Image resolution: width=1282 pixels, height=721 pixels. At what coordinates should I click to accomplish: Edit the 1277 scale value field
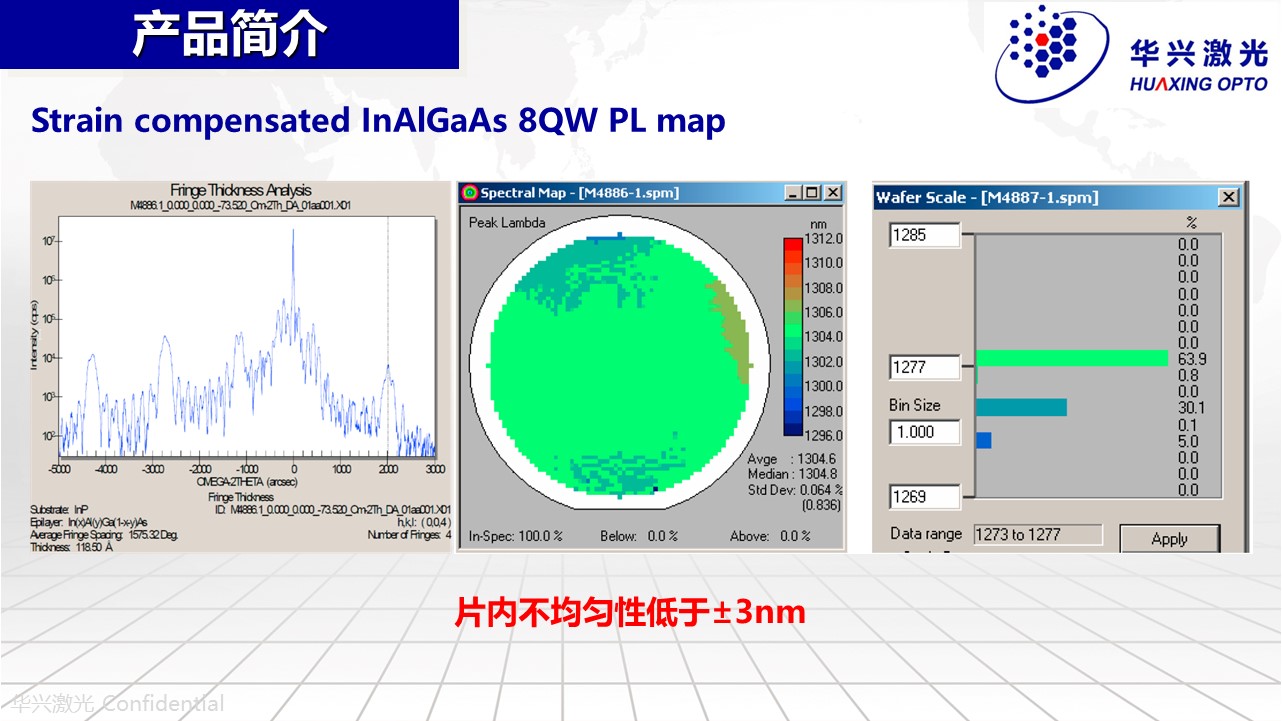point(924,367)
